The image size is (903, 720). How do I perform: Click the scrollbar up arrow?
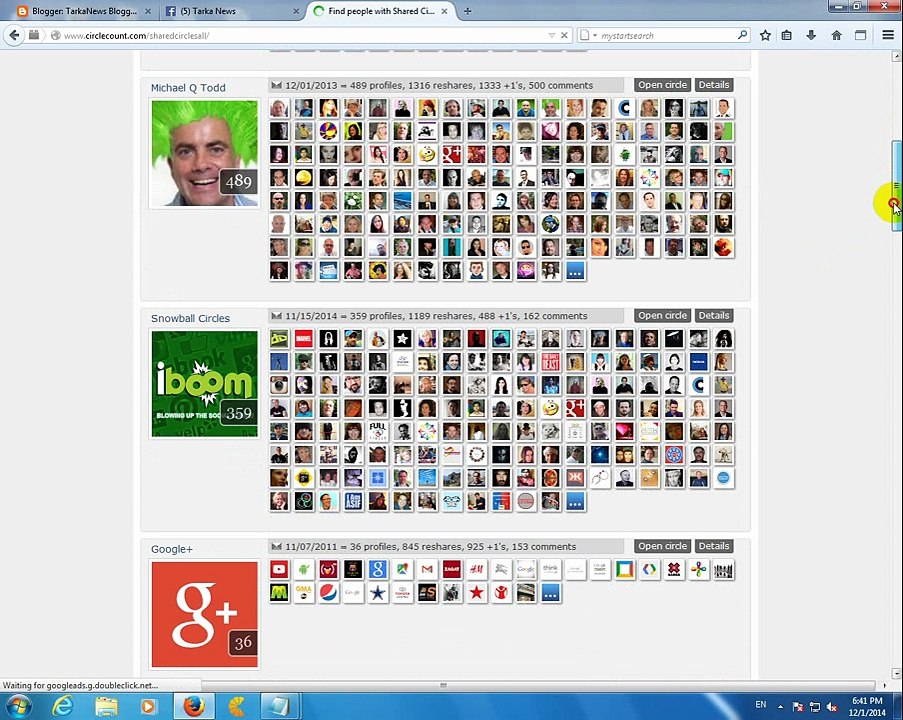click(x=896, y=56)
